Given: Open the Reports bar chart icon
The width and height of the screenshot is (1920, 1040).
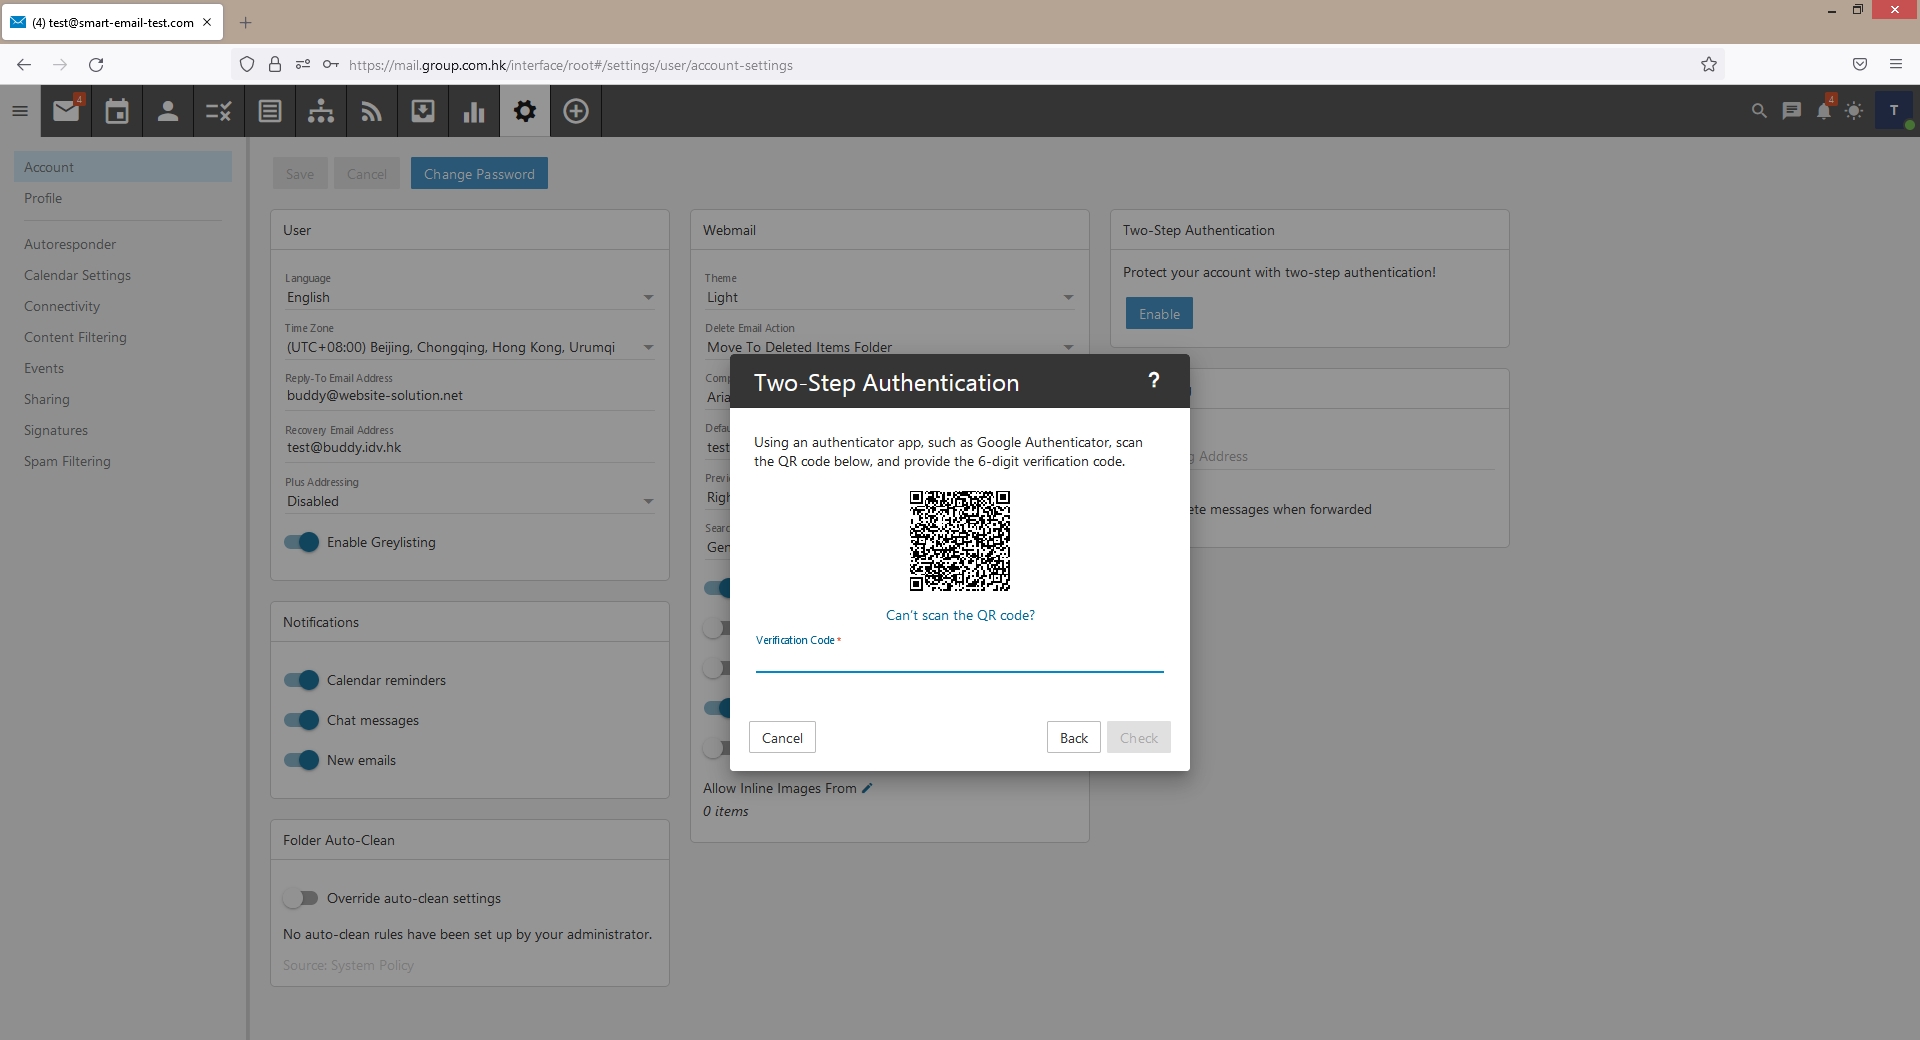Looking at the screenshot, I should click(x=474, y=111).
